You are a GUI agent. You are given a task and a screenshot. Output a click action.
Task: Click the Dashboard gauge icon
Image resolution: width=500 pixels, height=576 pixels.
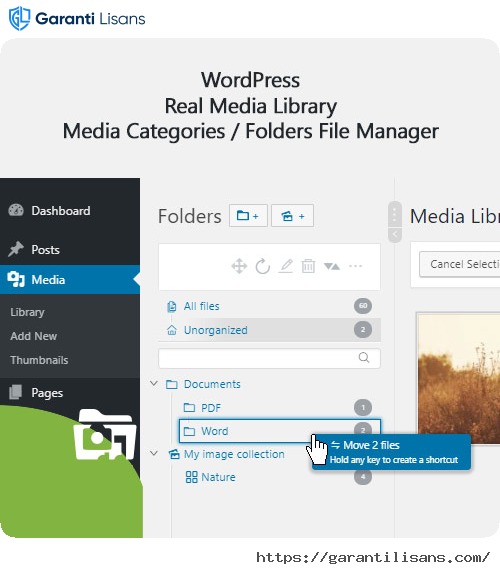pyautogui.click(x=16, y=210)
